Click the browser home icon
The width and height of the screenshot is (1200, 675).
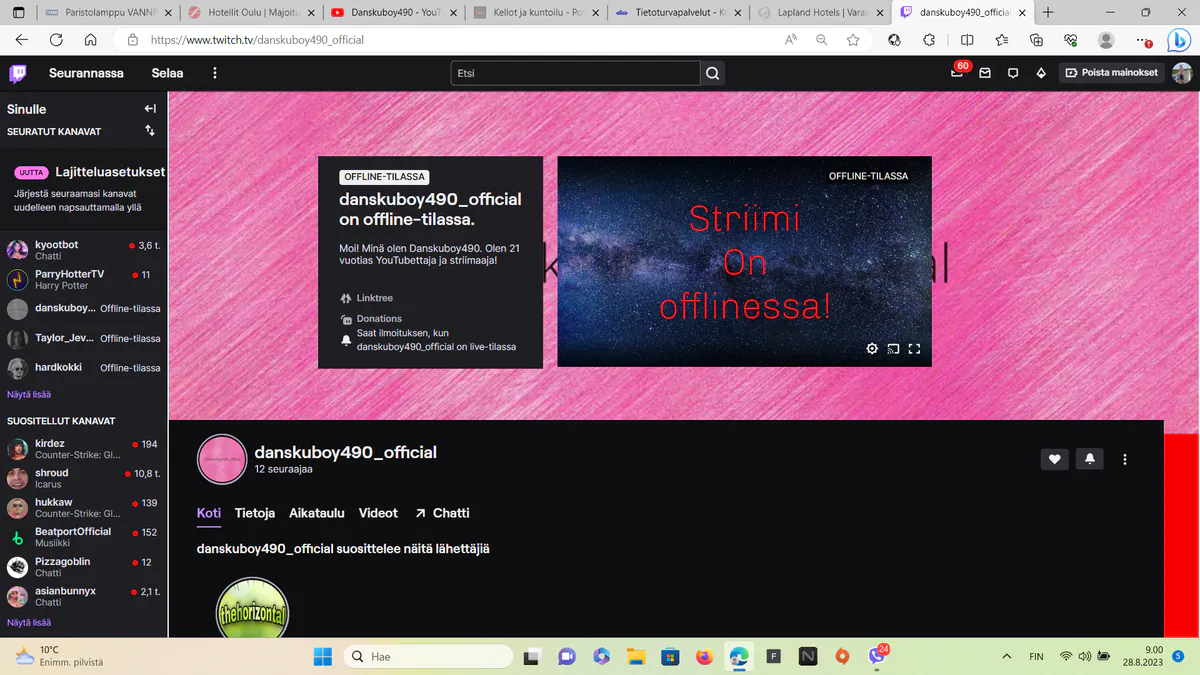coord(90,40)
